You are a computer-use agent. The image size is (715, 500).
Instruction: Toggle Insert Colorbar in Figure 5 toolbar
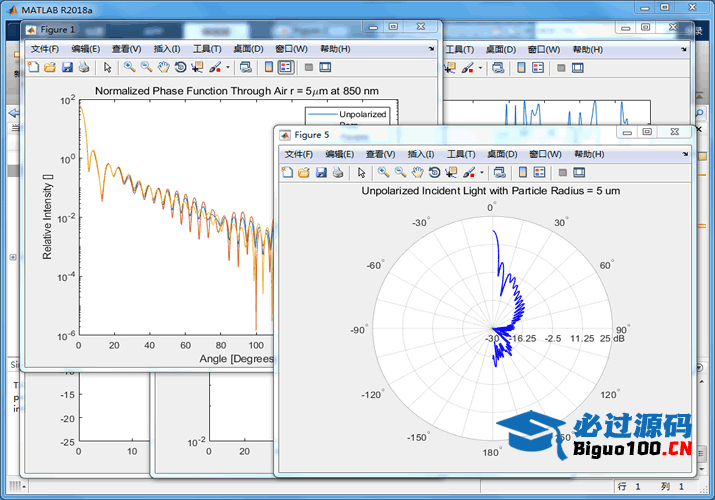pyautogui.click(x=523, y=172)
